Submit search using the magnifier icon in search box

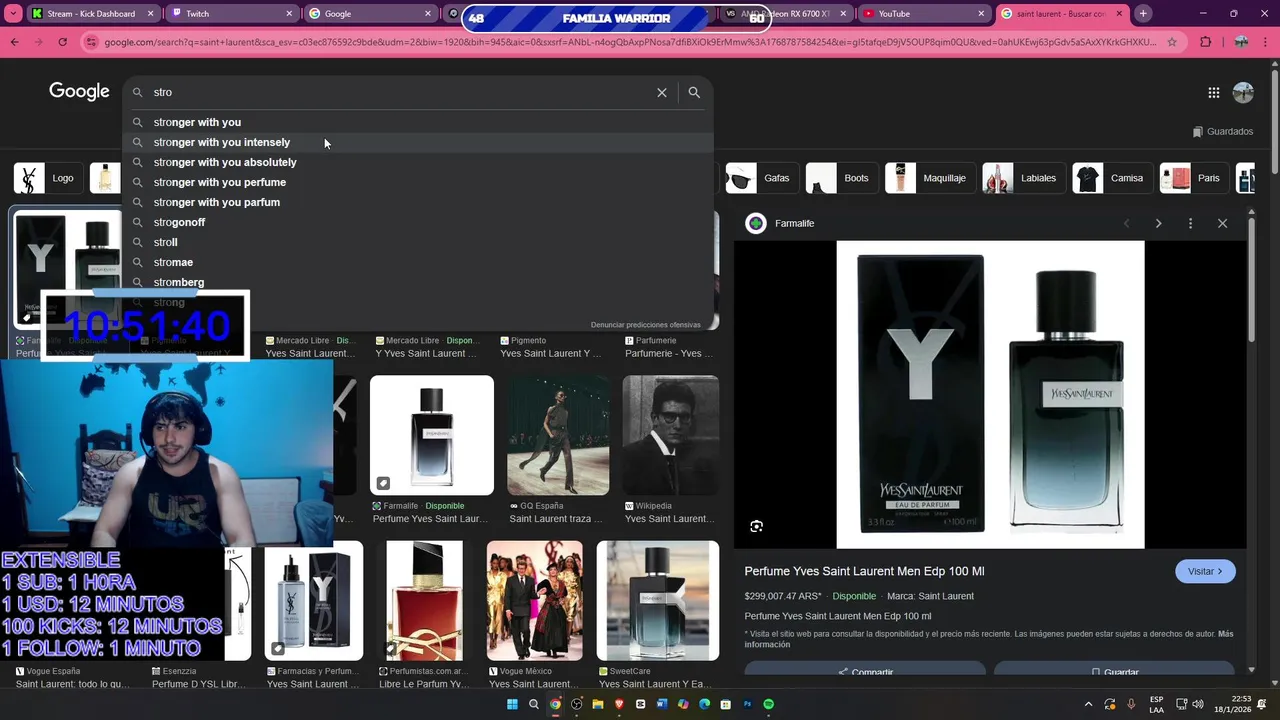point(694,92)
